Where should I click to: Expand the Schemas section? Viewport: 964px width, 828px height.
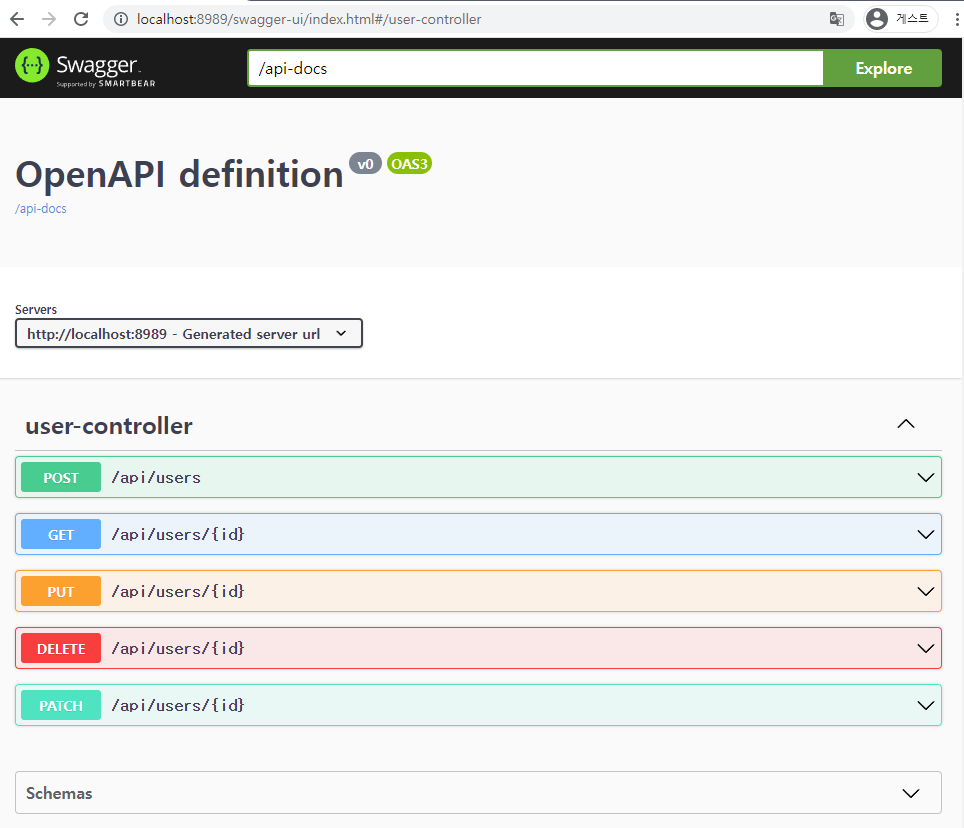pyautogui.click(x=910, y=792)
